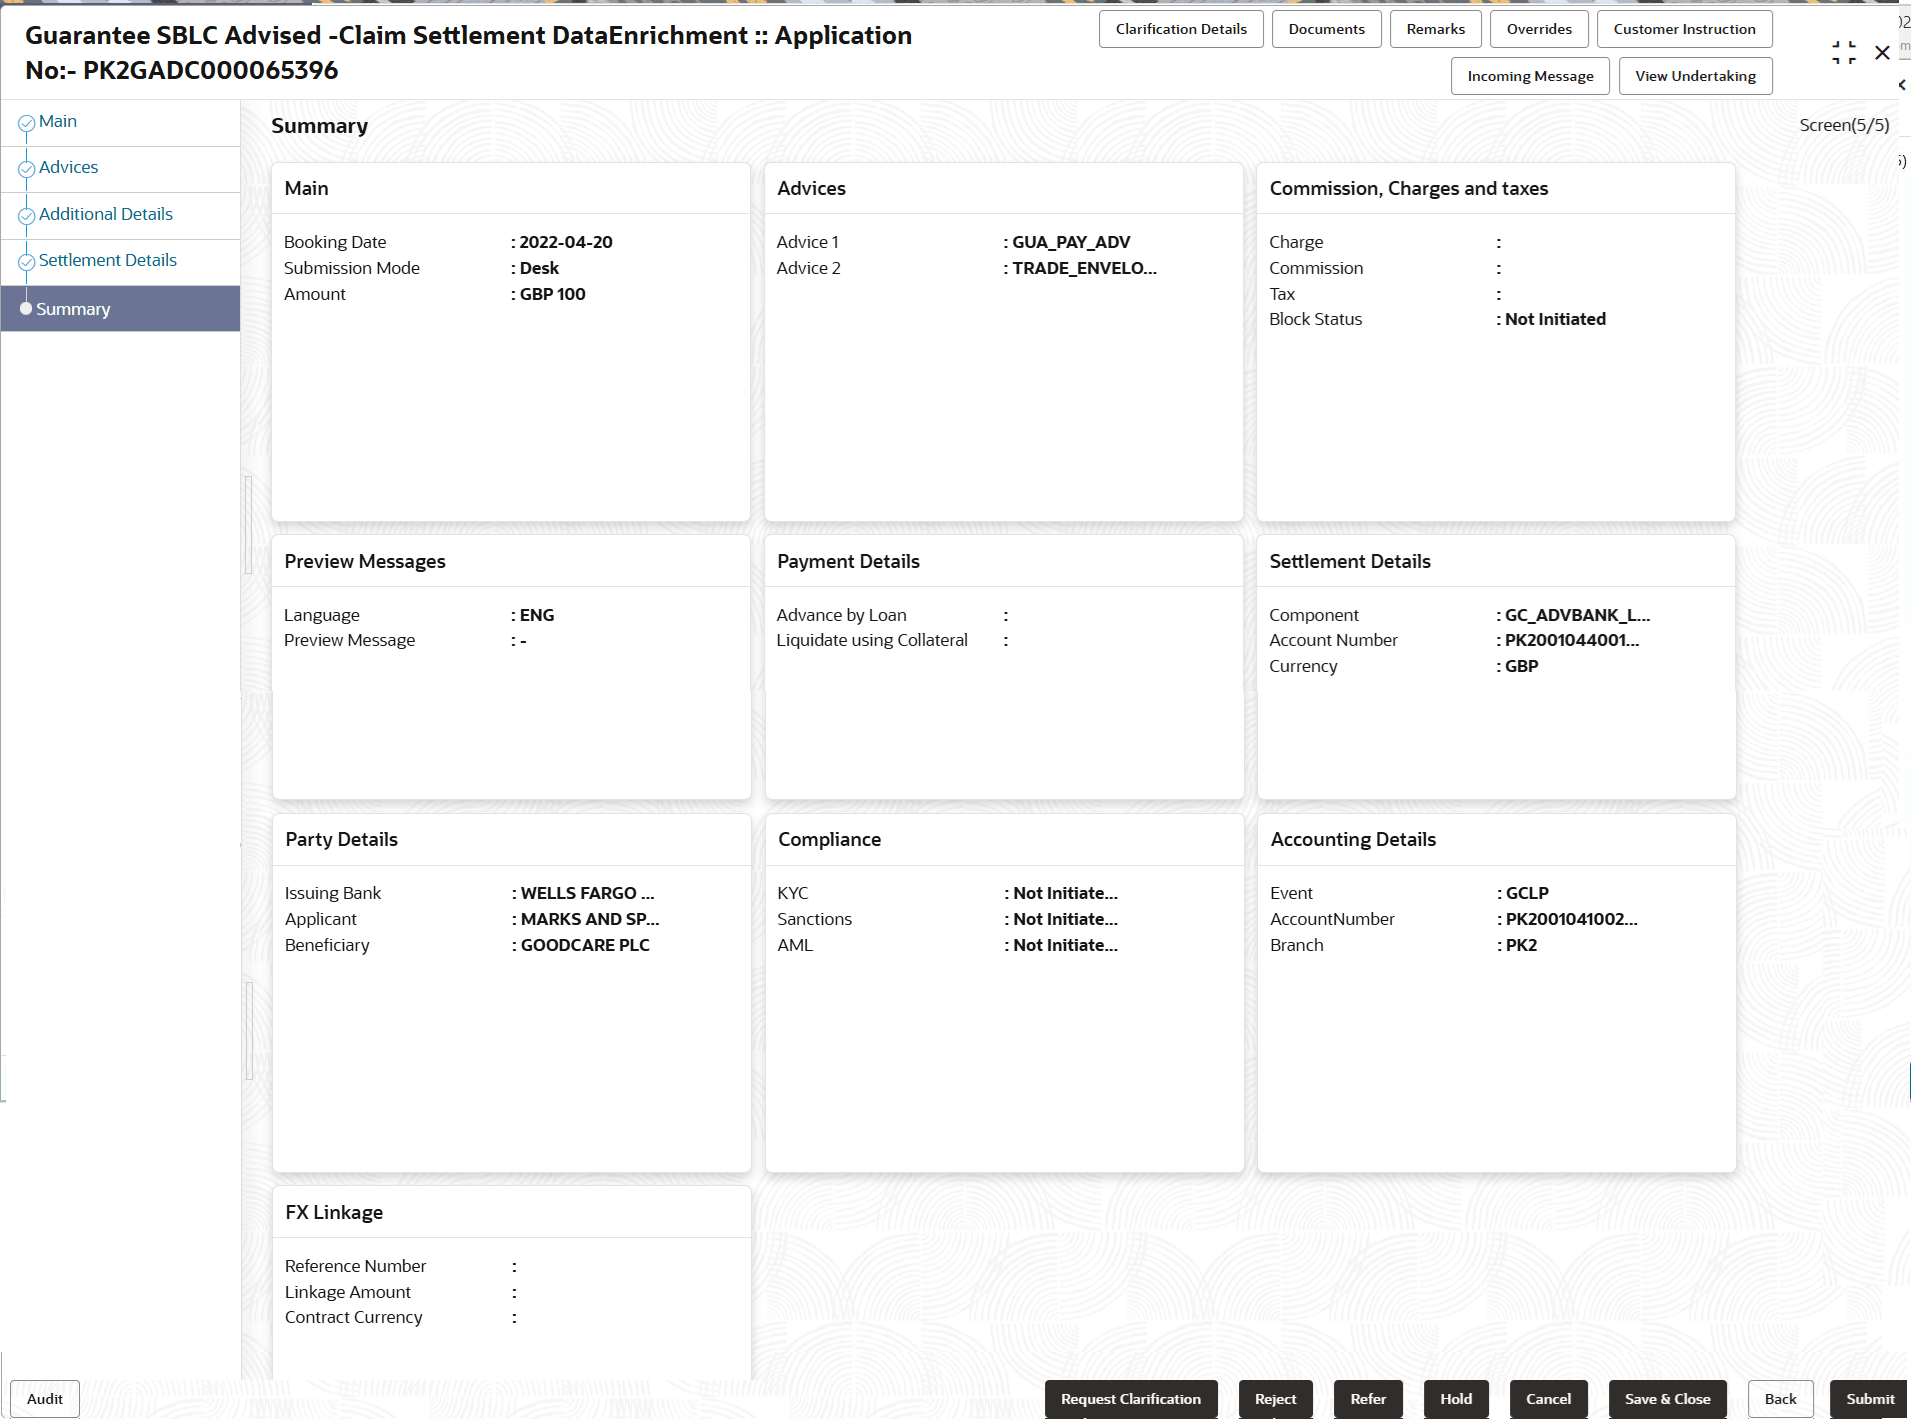Click the booking date value 2022-04-20
Screen dimensions: 1911x1419
pos(566,242)
